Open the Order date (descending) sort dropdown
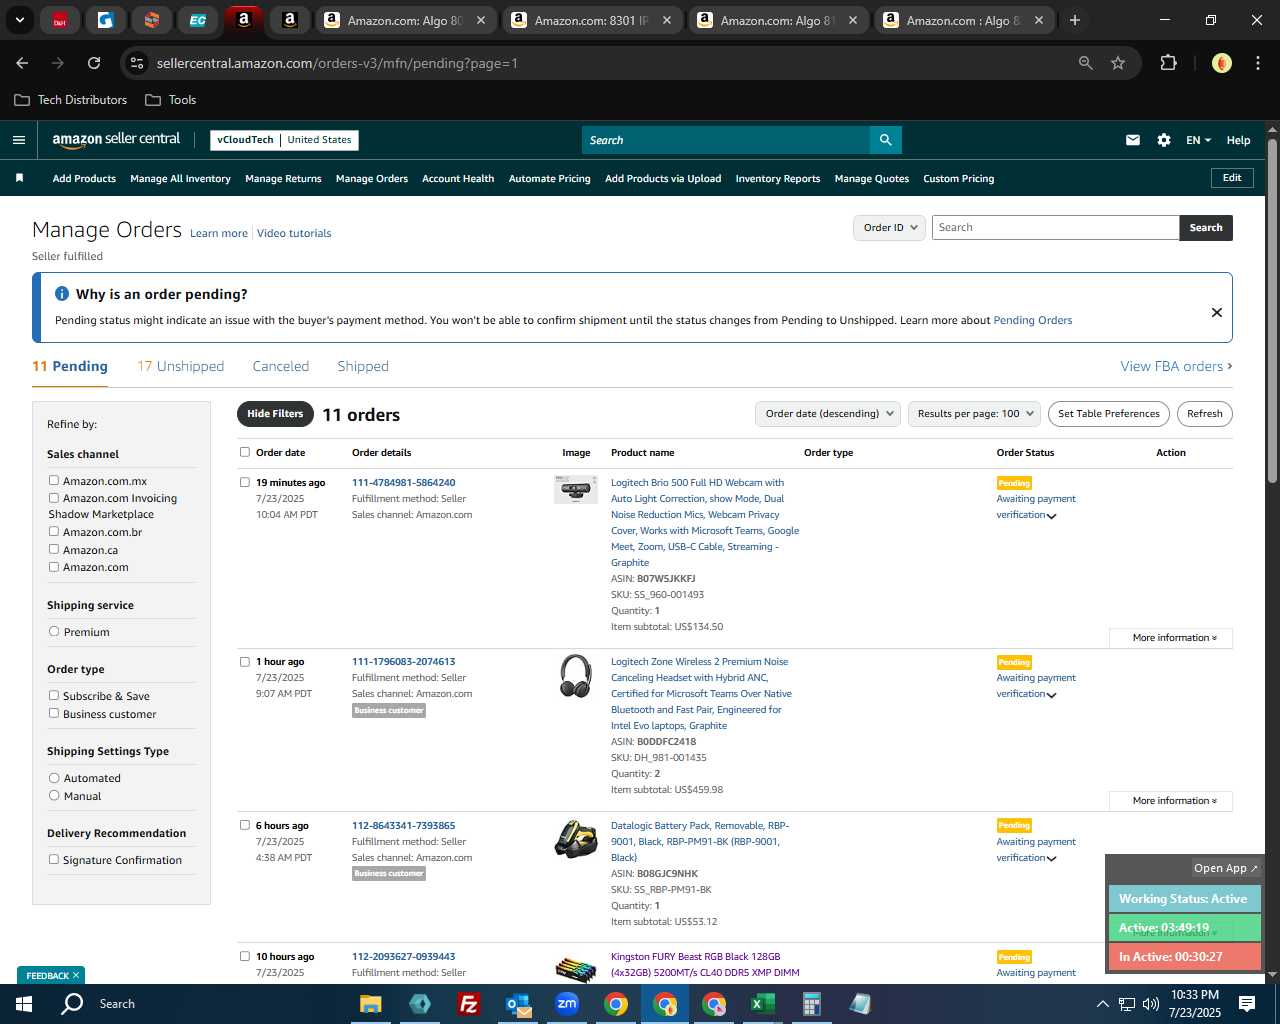Image resolution: width=1280 pixels, height=1024 pixels. [x=828, y=414]
